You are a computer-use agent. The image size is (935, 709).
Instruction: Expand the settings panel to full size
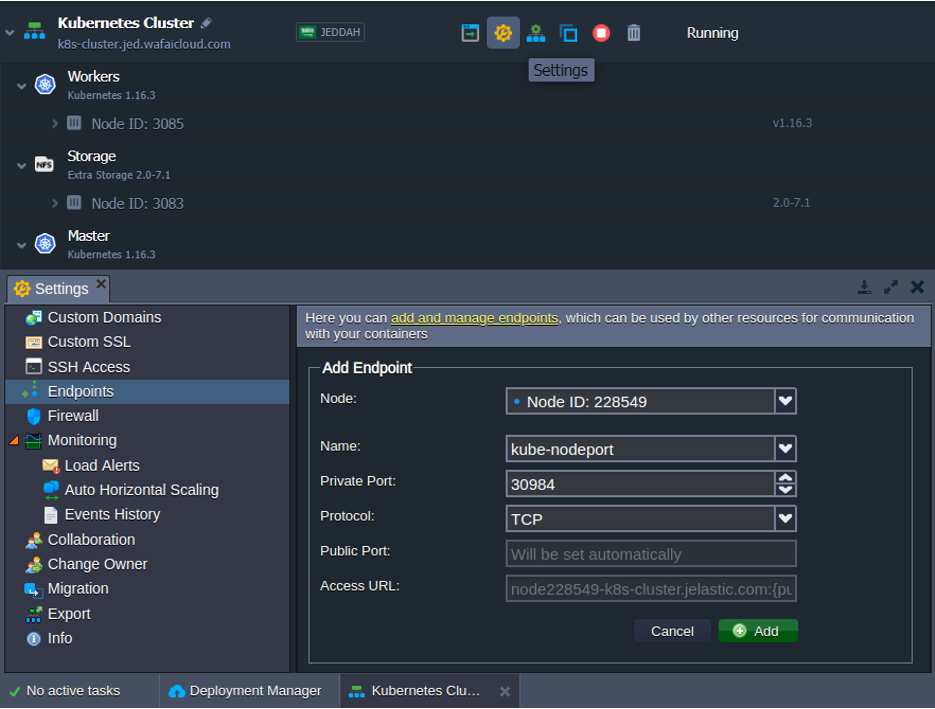click(891, 287)
